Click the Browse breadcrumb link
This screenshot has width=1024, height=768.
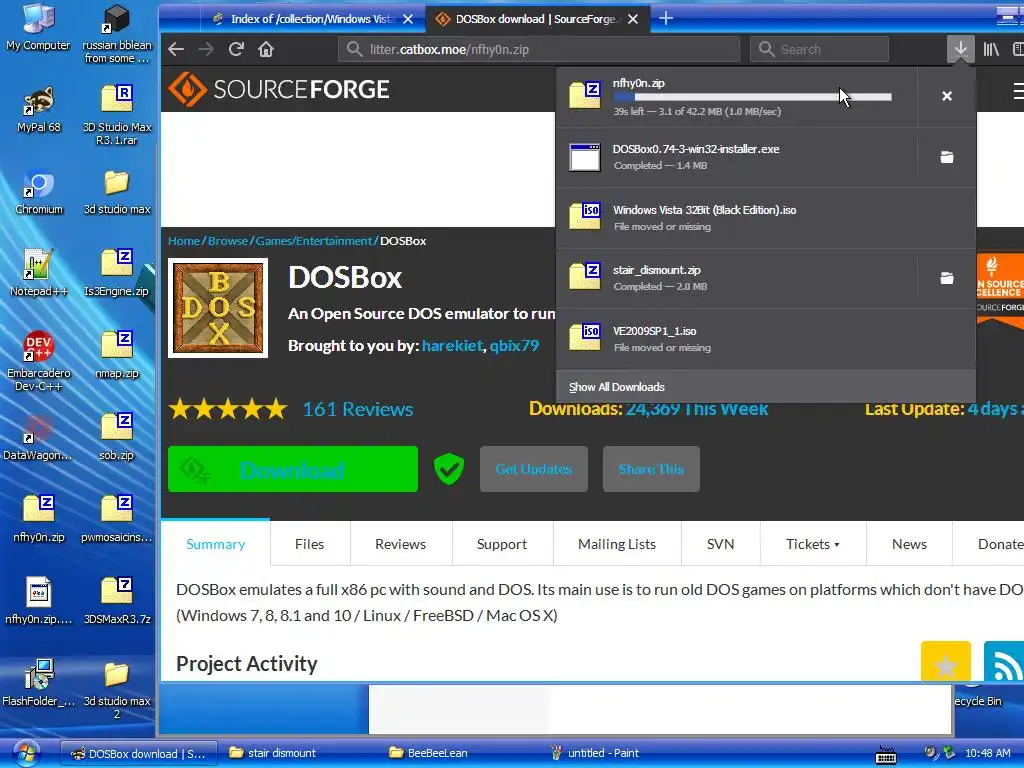tap(228, 241)
